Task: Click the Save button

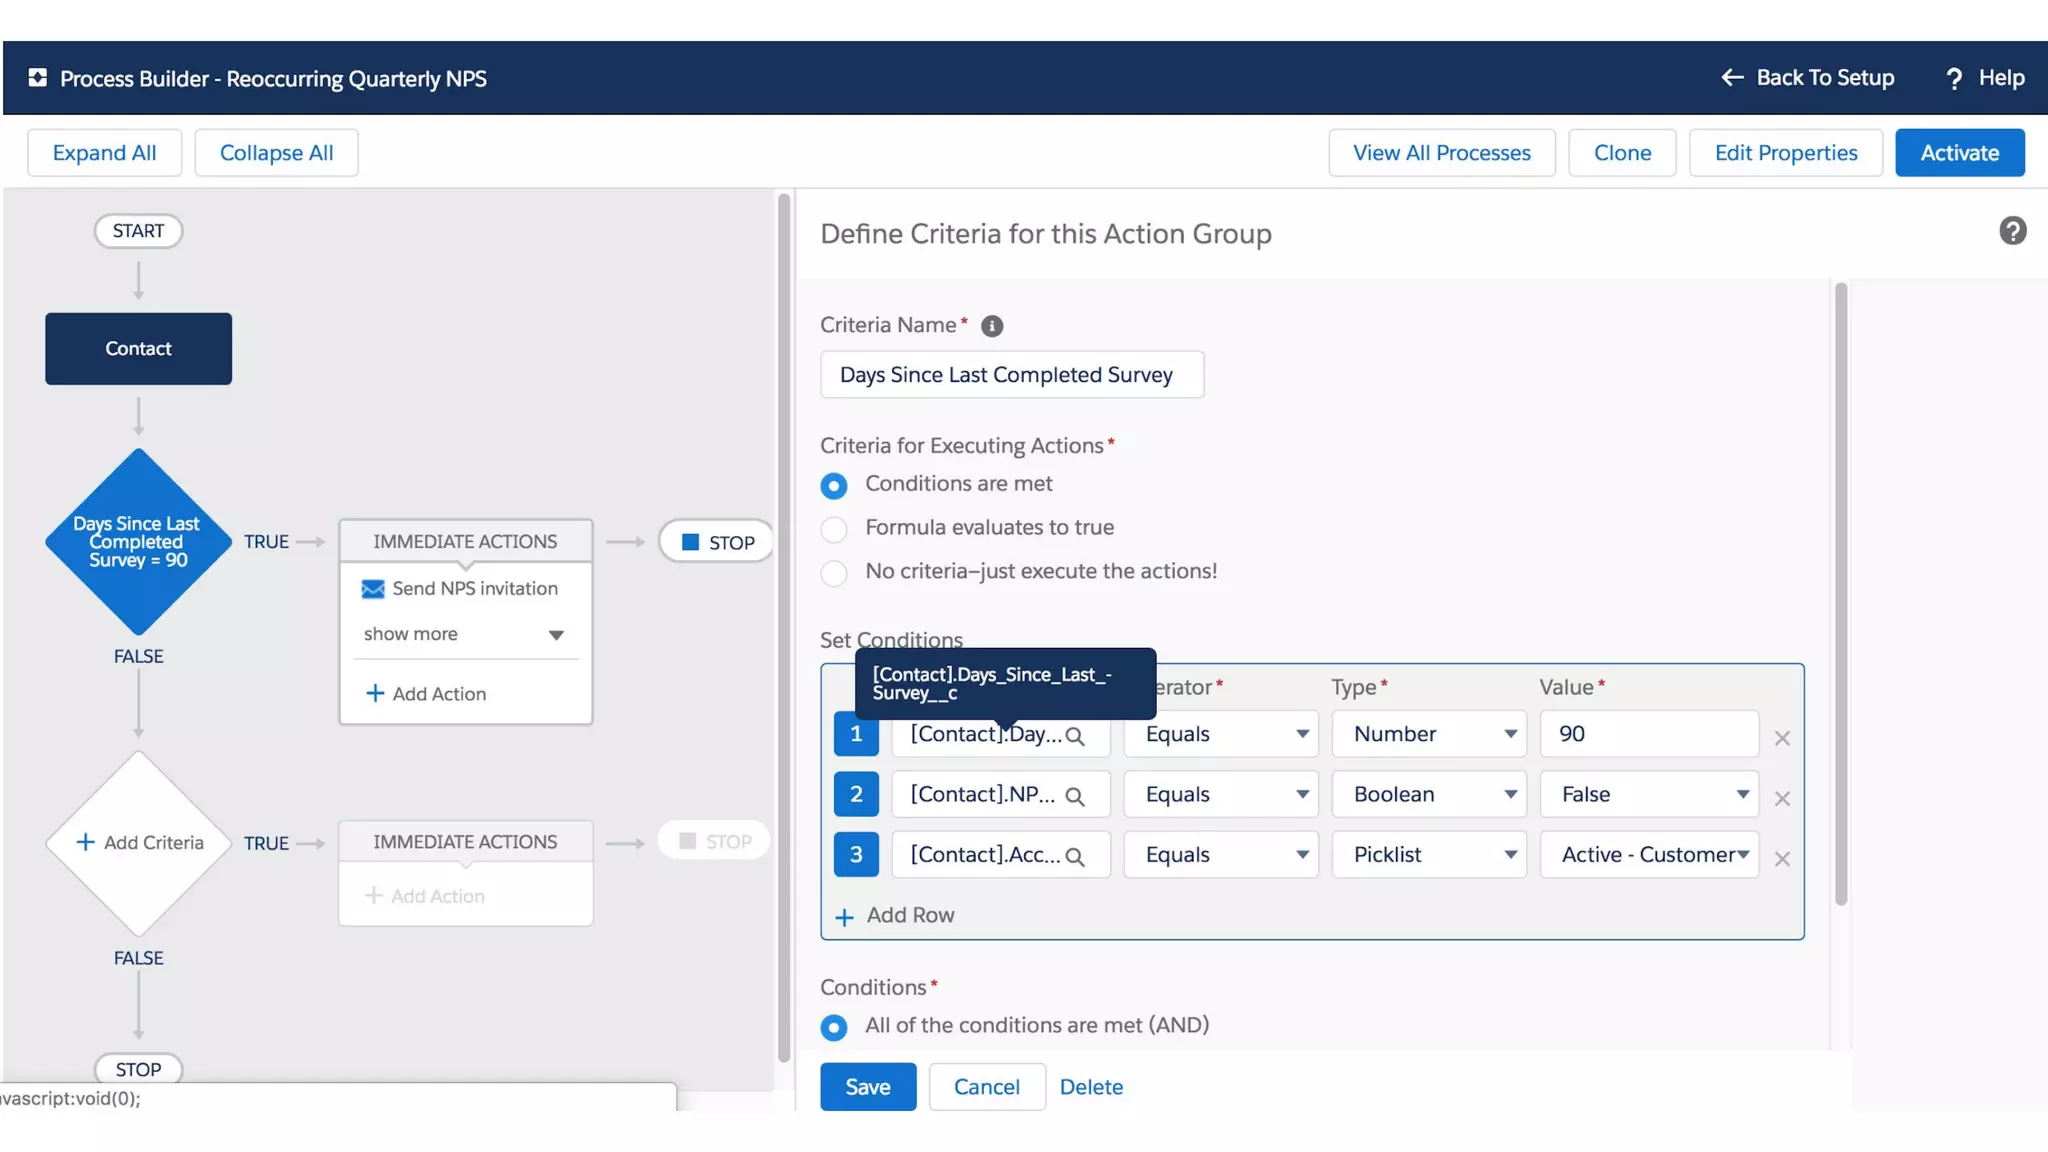Action: [868, 1087]
